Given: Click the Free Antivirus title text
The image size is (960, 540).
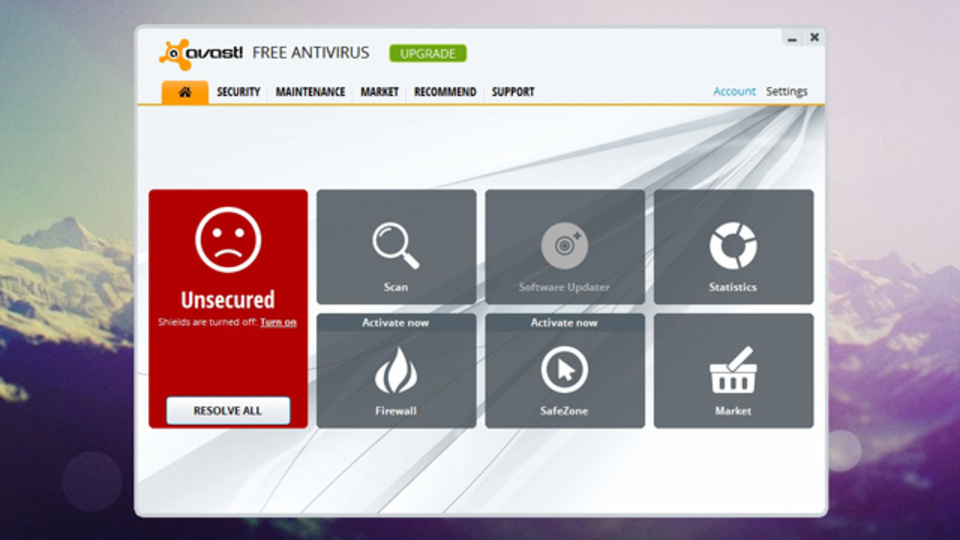Looking at the screenshot, I should [x=310, y=53].
